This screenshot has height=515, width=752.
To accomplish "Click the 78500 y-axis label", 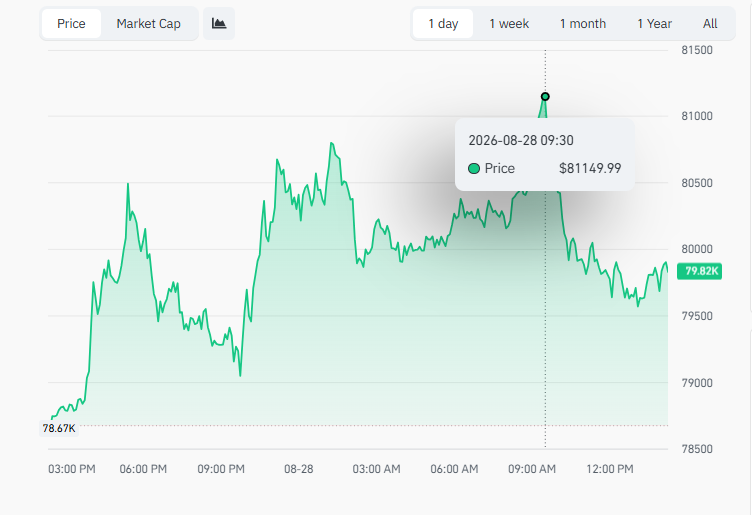I will [697, 449].
